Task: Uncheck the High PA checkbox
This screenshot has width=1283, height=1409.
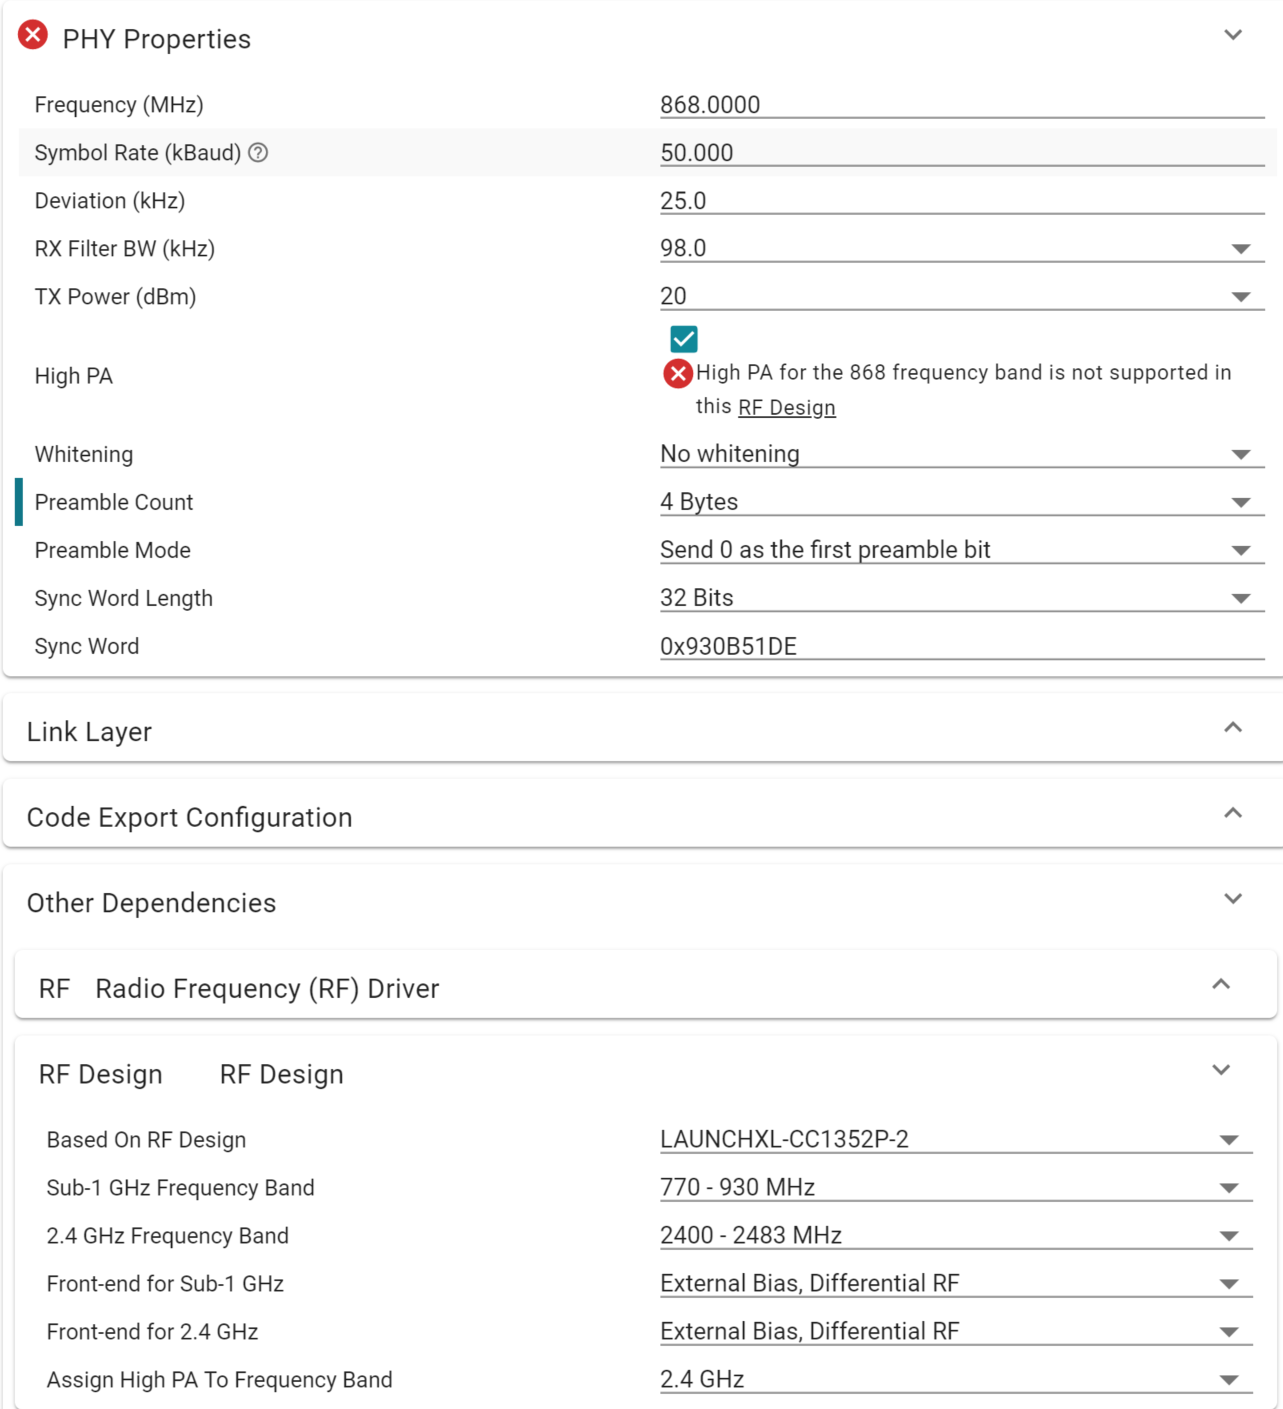Action: pos(684,339)
